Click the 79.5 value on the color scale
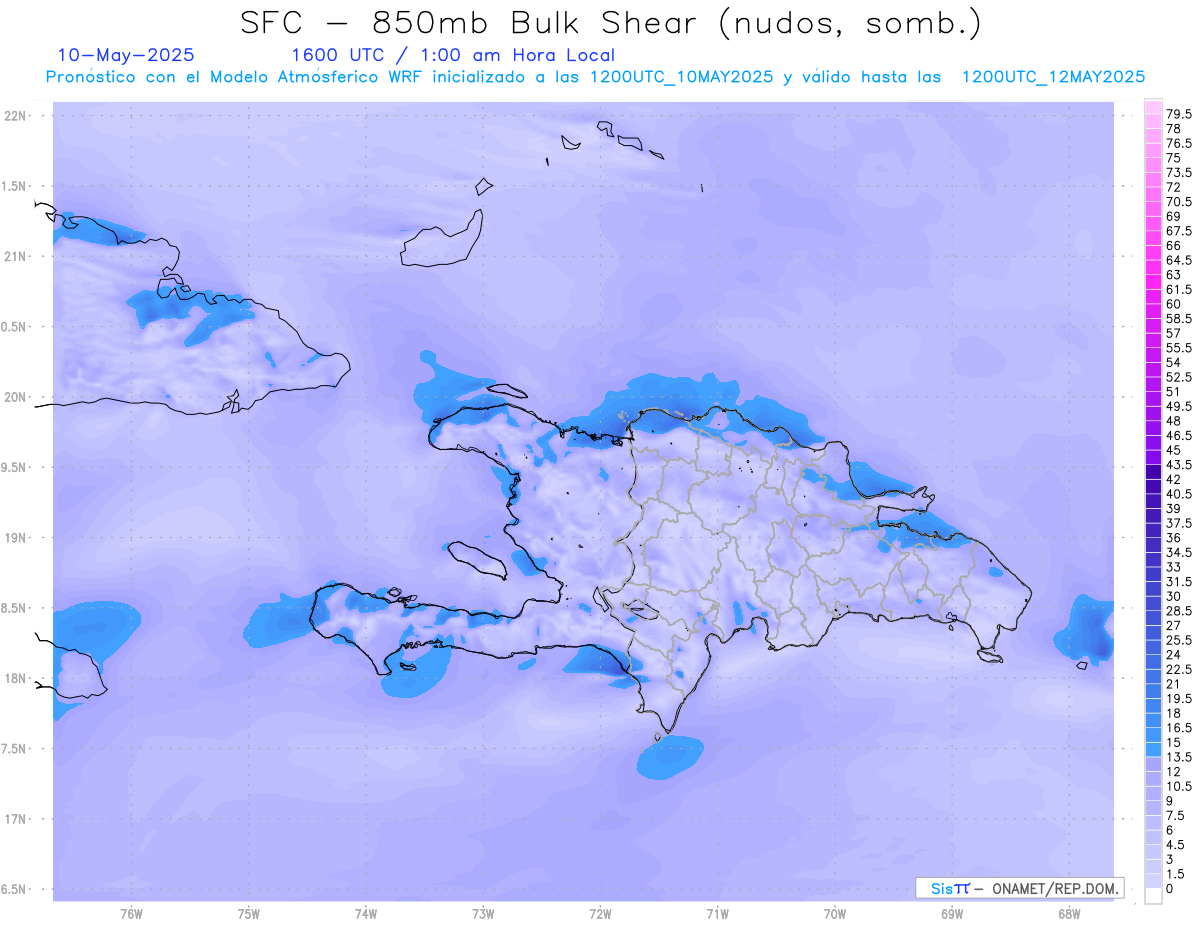The height and width of the screenshot is (927, 1200). (x=1178, y=115)
